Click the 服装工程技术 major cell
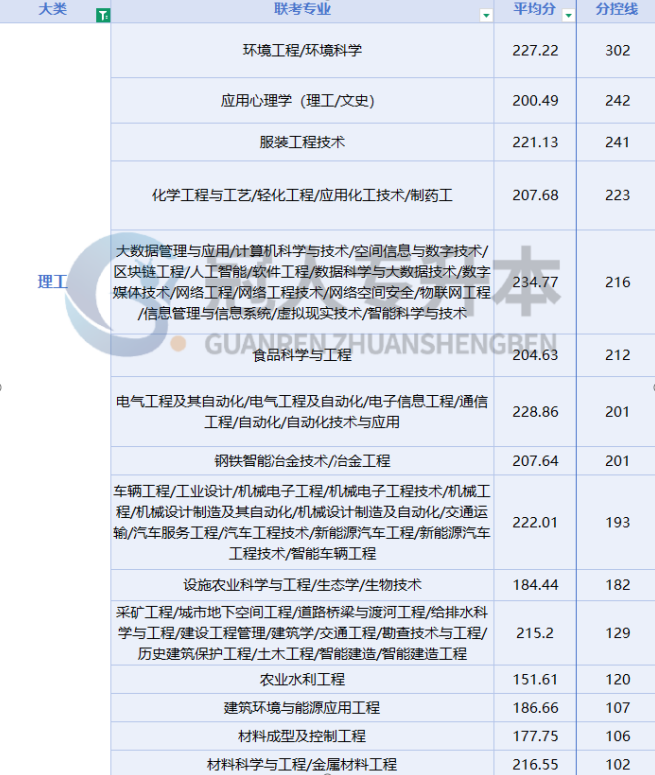 point(302,142)
